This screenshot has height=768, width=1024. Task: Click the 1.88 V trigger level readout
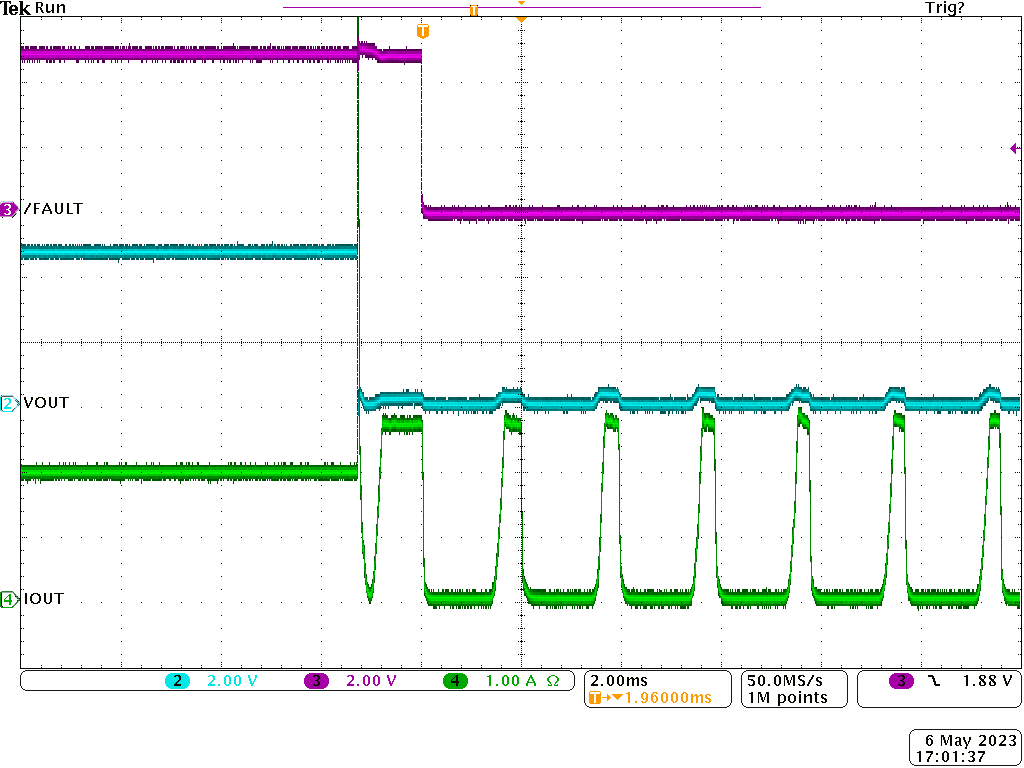(x=985, y=680)
